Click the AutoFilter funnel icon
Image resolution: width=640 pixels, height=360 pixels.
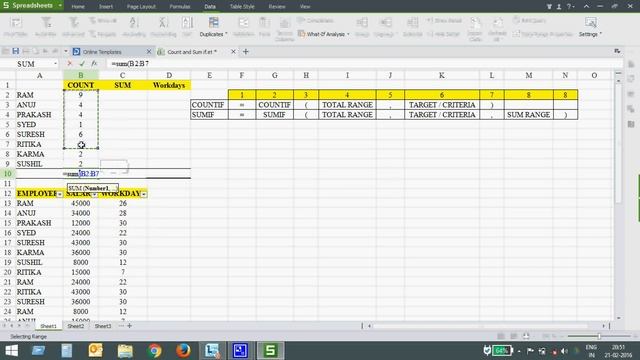point(46,22)
